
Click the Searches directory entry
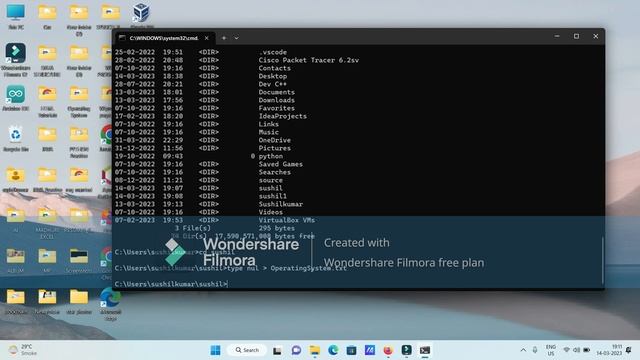[275, 172]
